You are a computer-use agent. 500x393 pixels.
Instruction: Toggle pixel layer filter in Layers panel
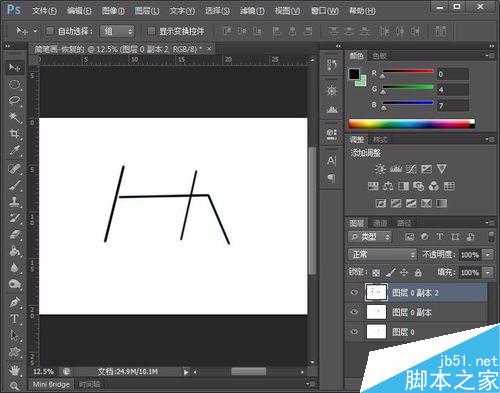(409, 237)
